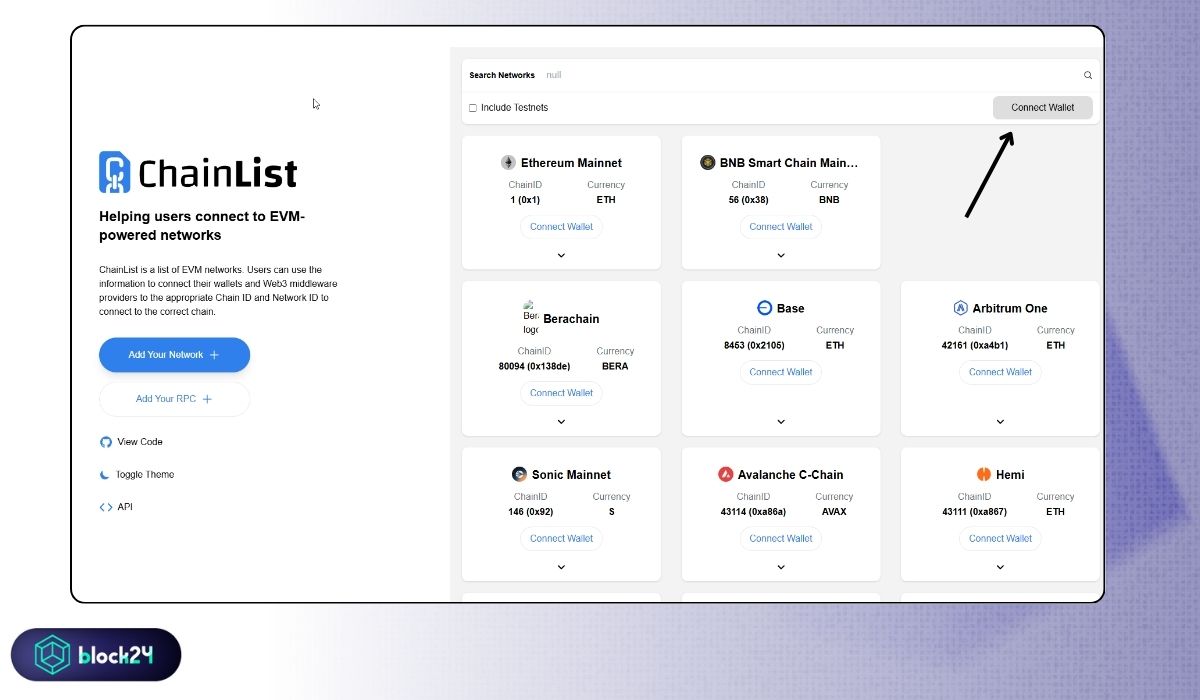Click the Avalanche C-Chain logo icon

(726, 475)
